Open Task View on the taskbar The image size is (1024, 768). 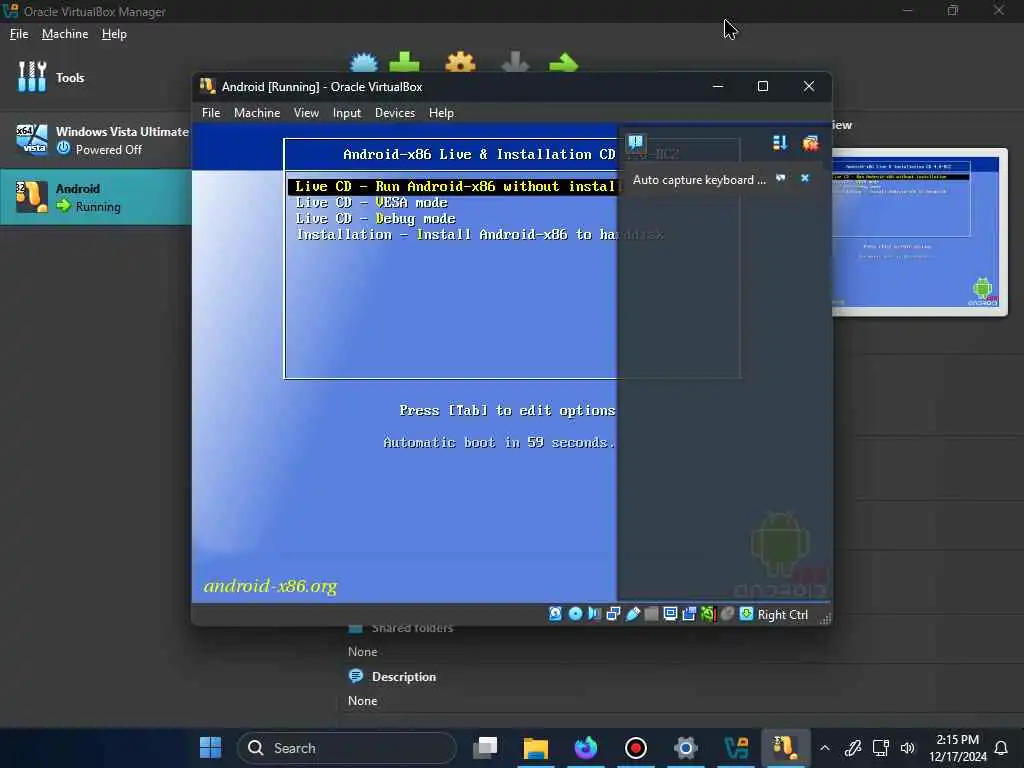pos(485,748)
